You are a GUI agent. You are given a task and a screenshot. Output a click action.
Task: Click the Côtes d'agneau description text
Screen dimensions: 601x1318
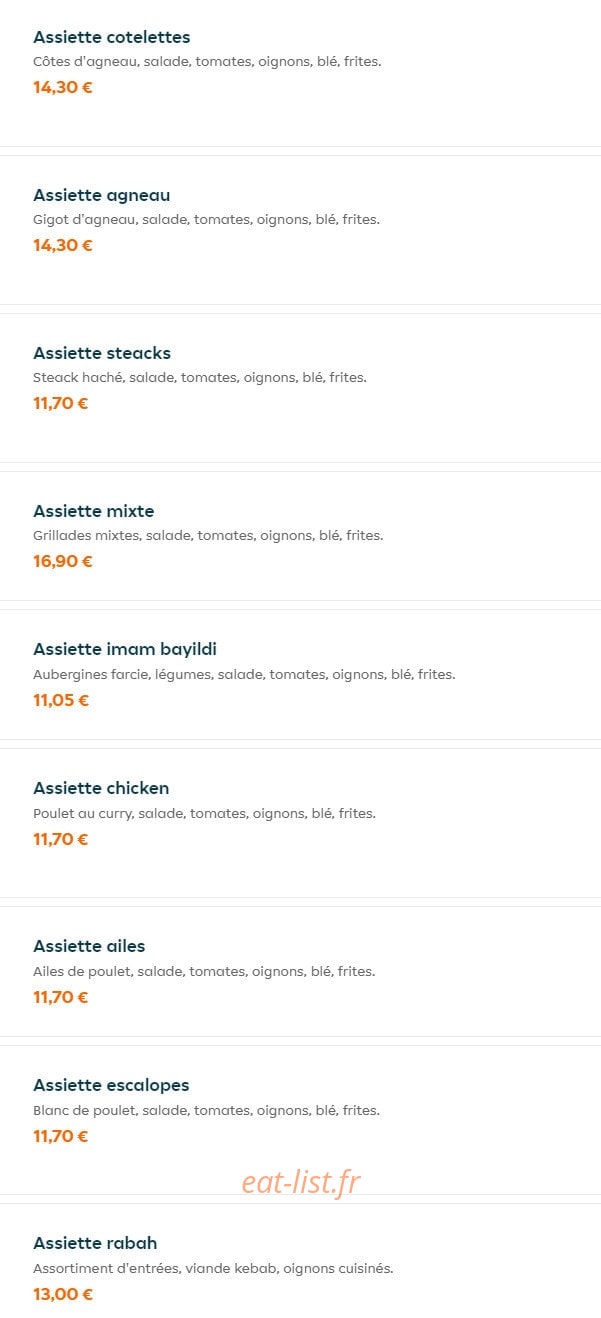[x=207, y=62]
